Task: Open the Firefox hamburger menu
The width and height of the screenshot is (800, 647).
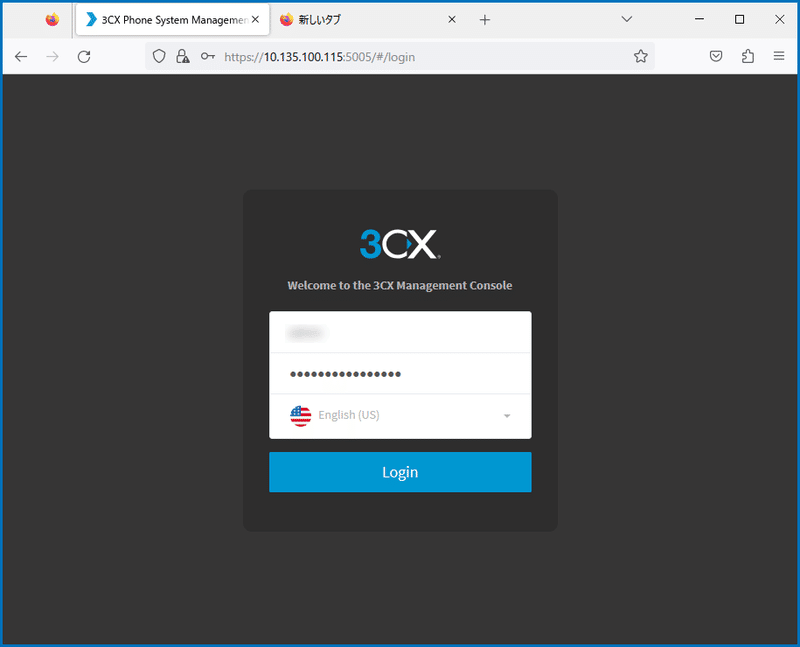Action: tap(779, 56)
